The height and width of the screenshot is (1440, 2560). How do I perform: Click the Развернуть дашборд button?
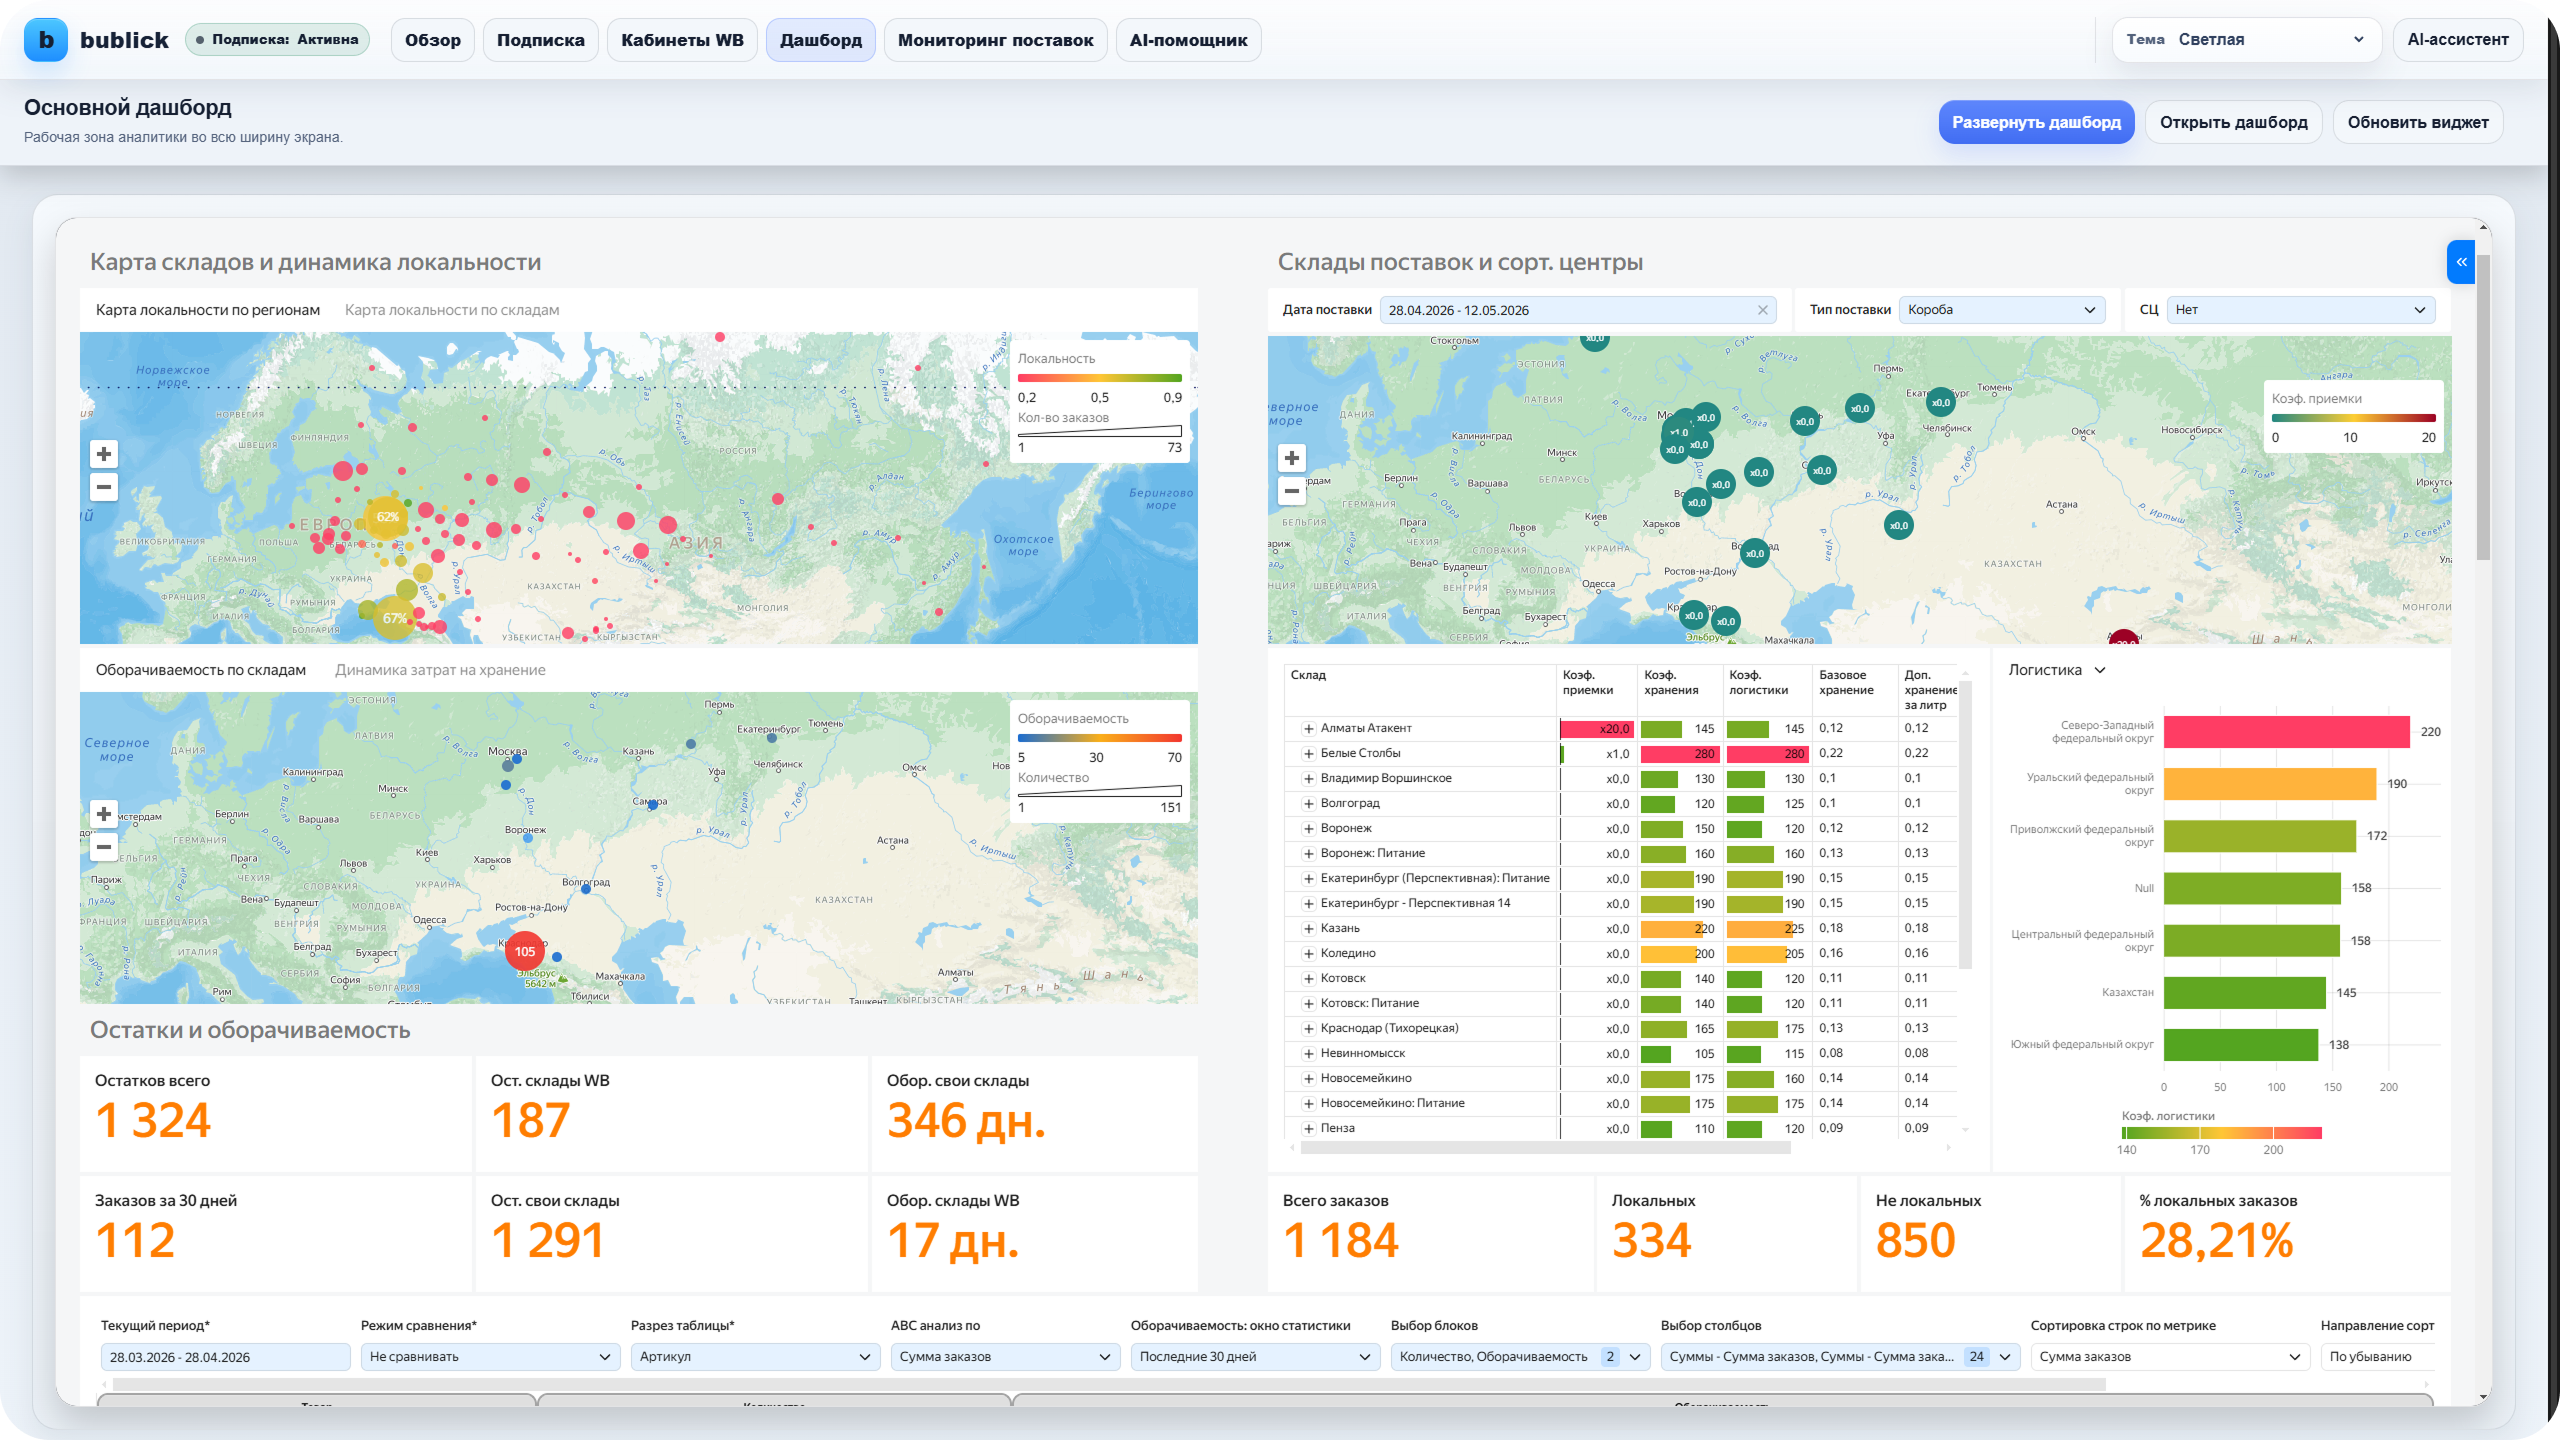pyautogui.click(x=2036, y=122)
